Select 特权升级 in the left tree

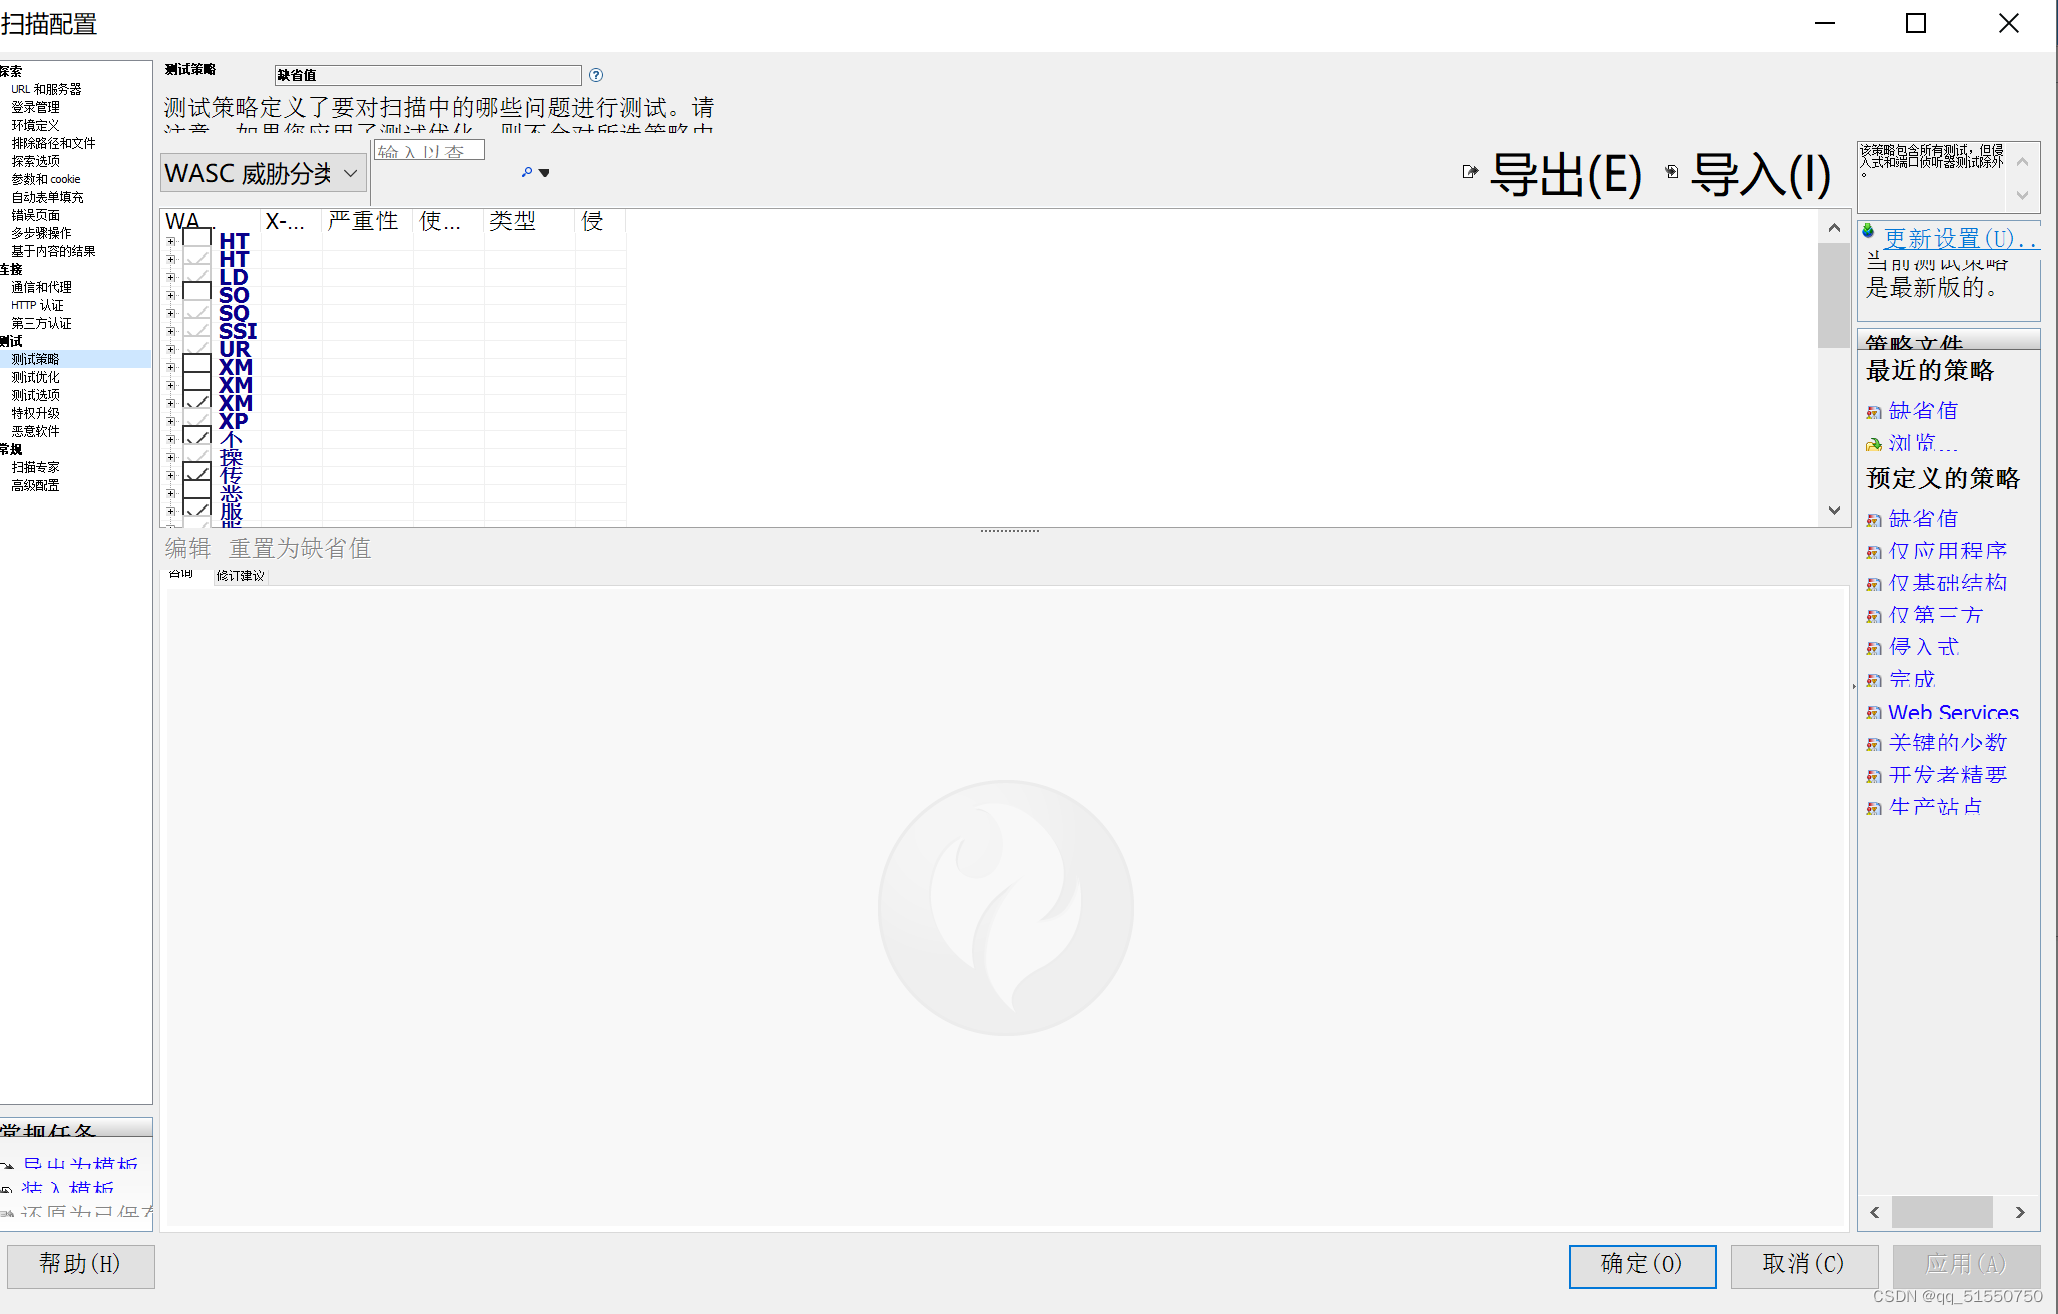pyautogui.click(x=36, y=413)
